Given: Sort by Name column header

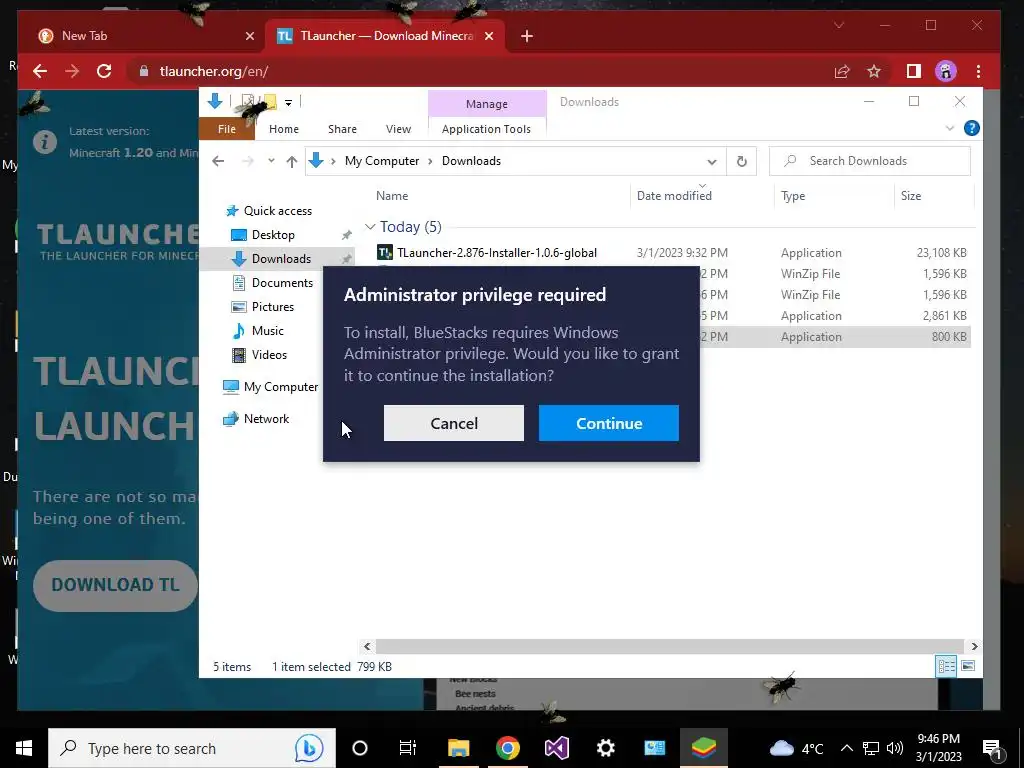Looking at the screenshot, I should point(392,196).
